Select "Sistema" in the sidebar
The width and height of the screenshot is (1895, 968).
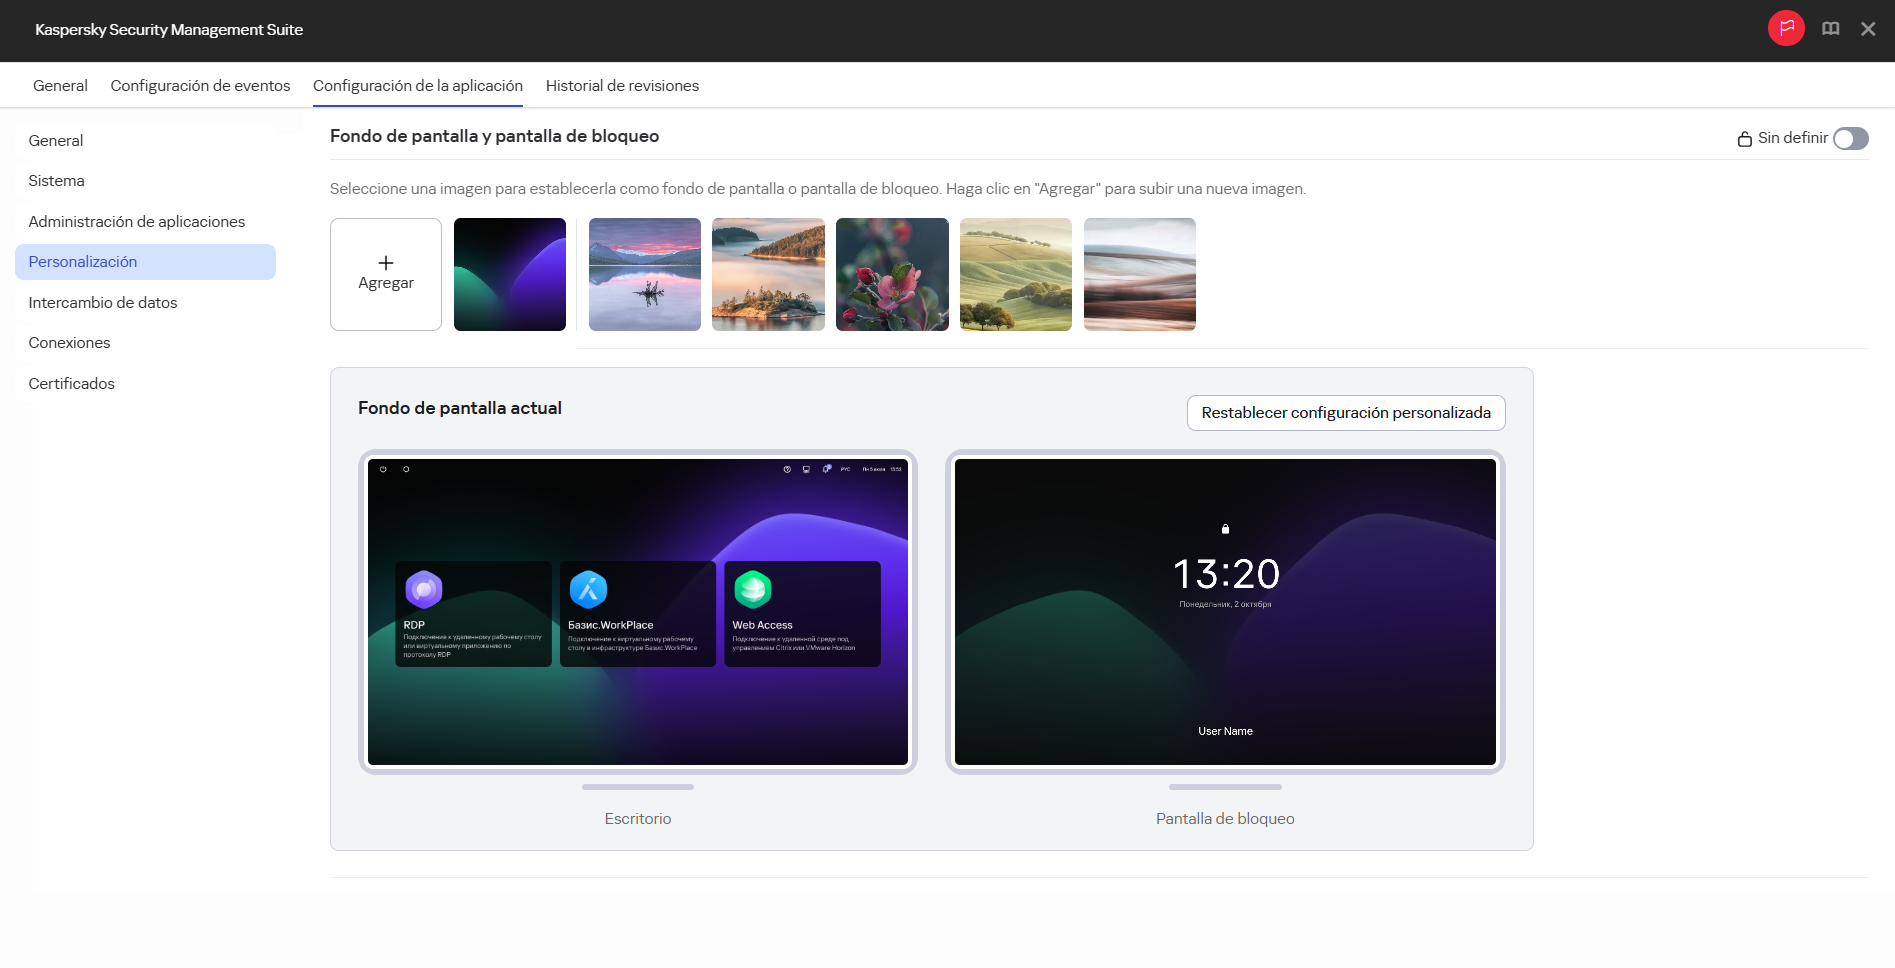pyautogui.click(x=56, y=181)
